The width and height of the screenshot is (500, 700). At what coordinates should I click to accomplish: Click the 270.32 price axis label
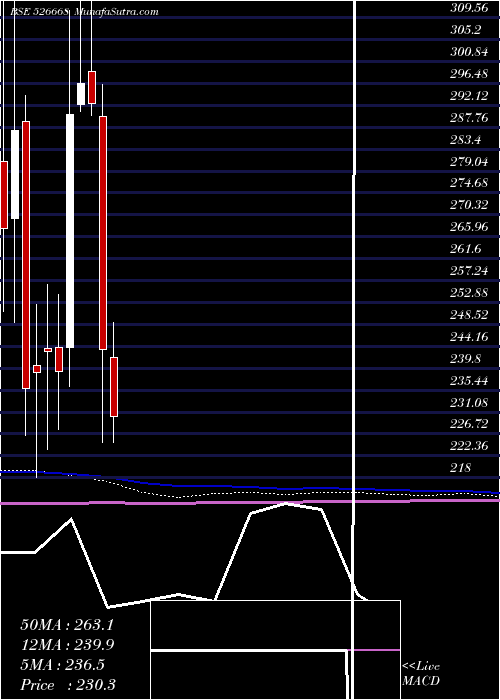[469, 205]
